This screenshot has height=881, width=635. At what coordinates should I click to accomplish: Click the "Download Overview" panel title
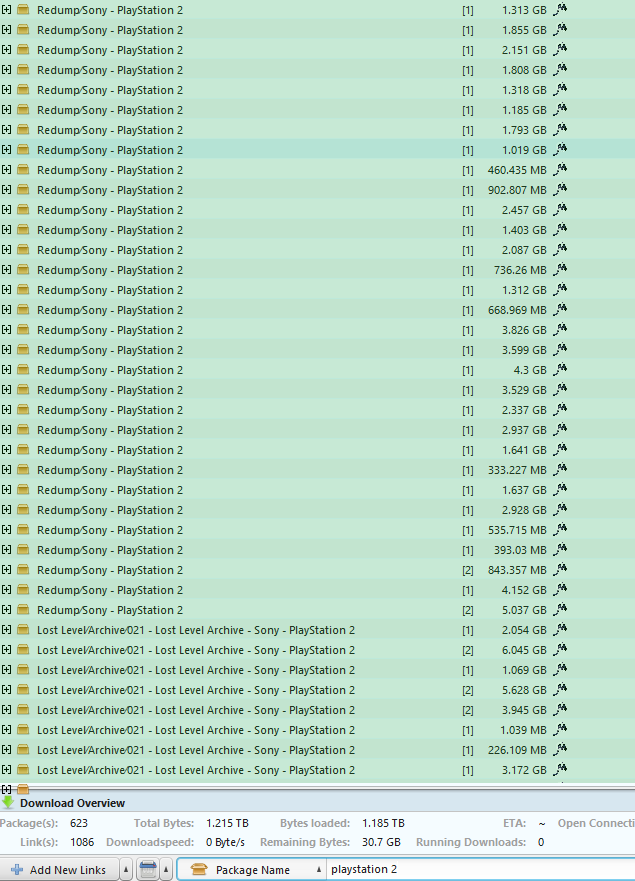pos(72,803)
